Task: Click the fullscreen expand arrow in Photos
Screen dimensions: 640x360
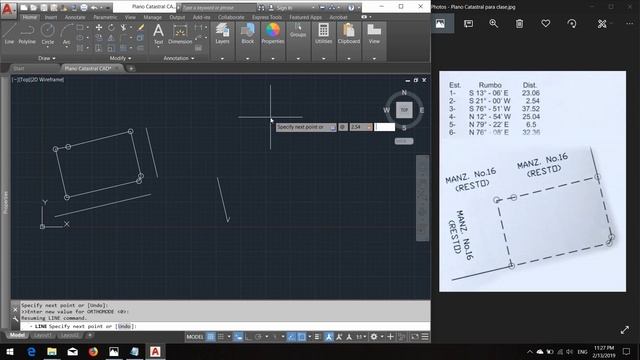Action: click(624, 330)
